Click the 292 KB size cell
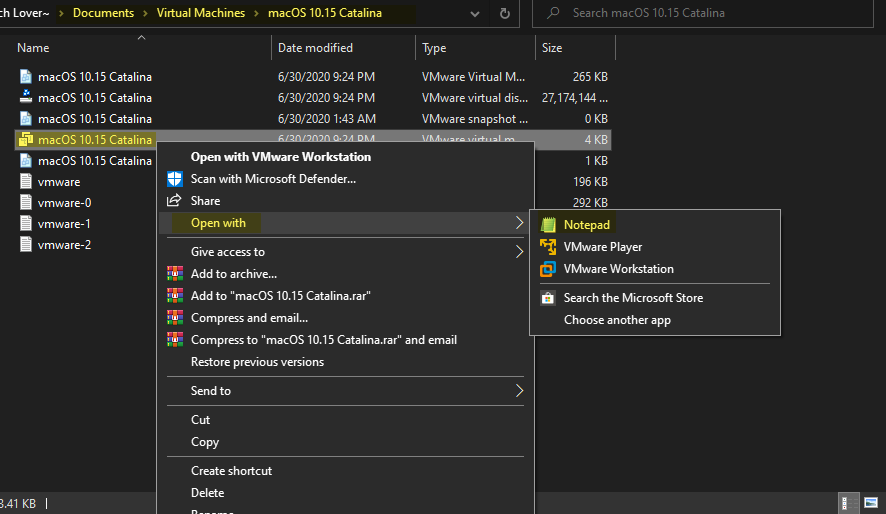 pyautogui.click(x=590, y=203)
